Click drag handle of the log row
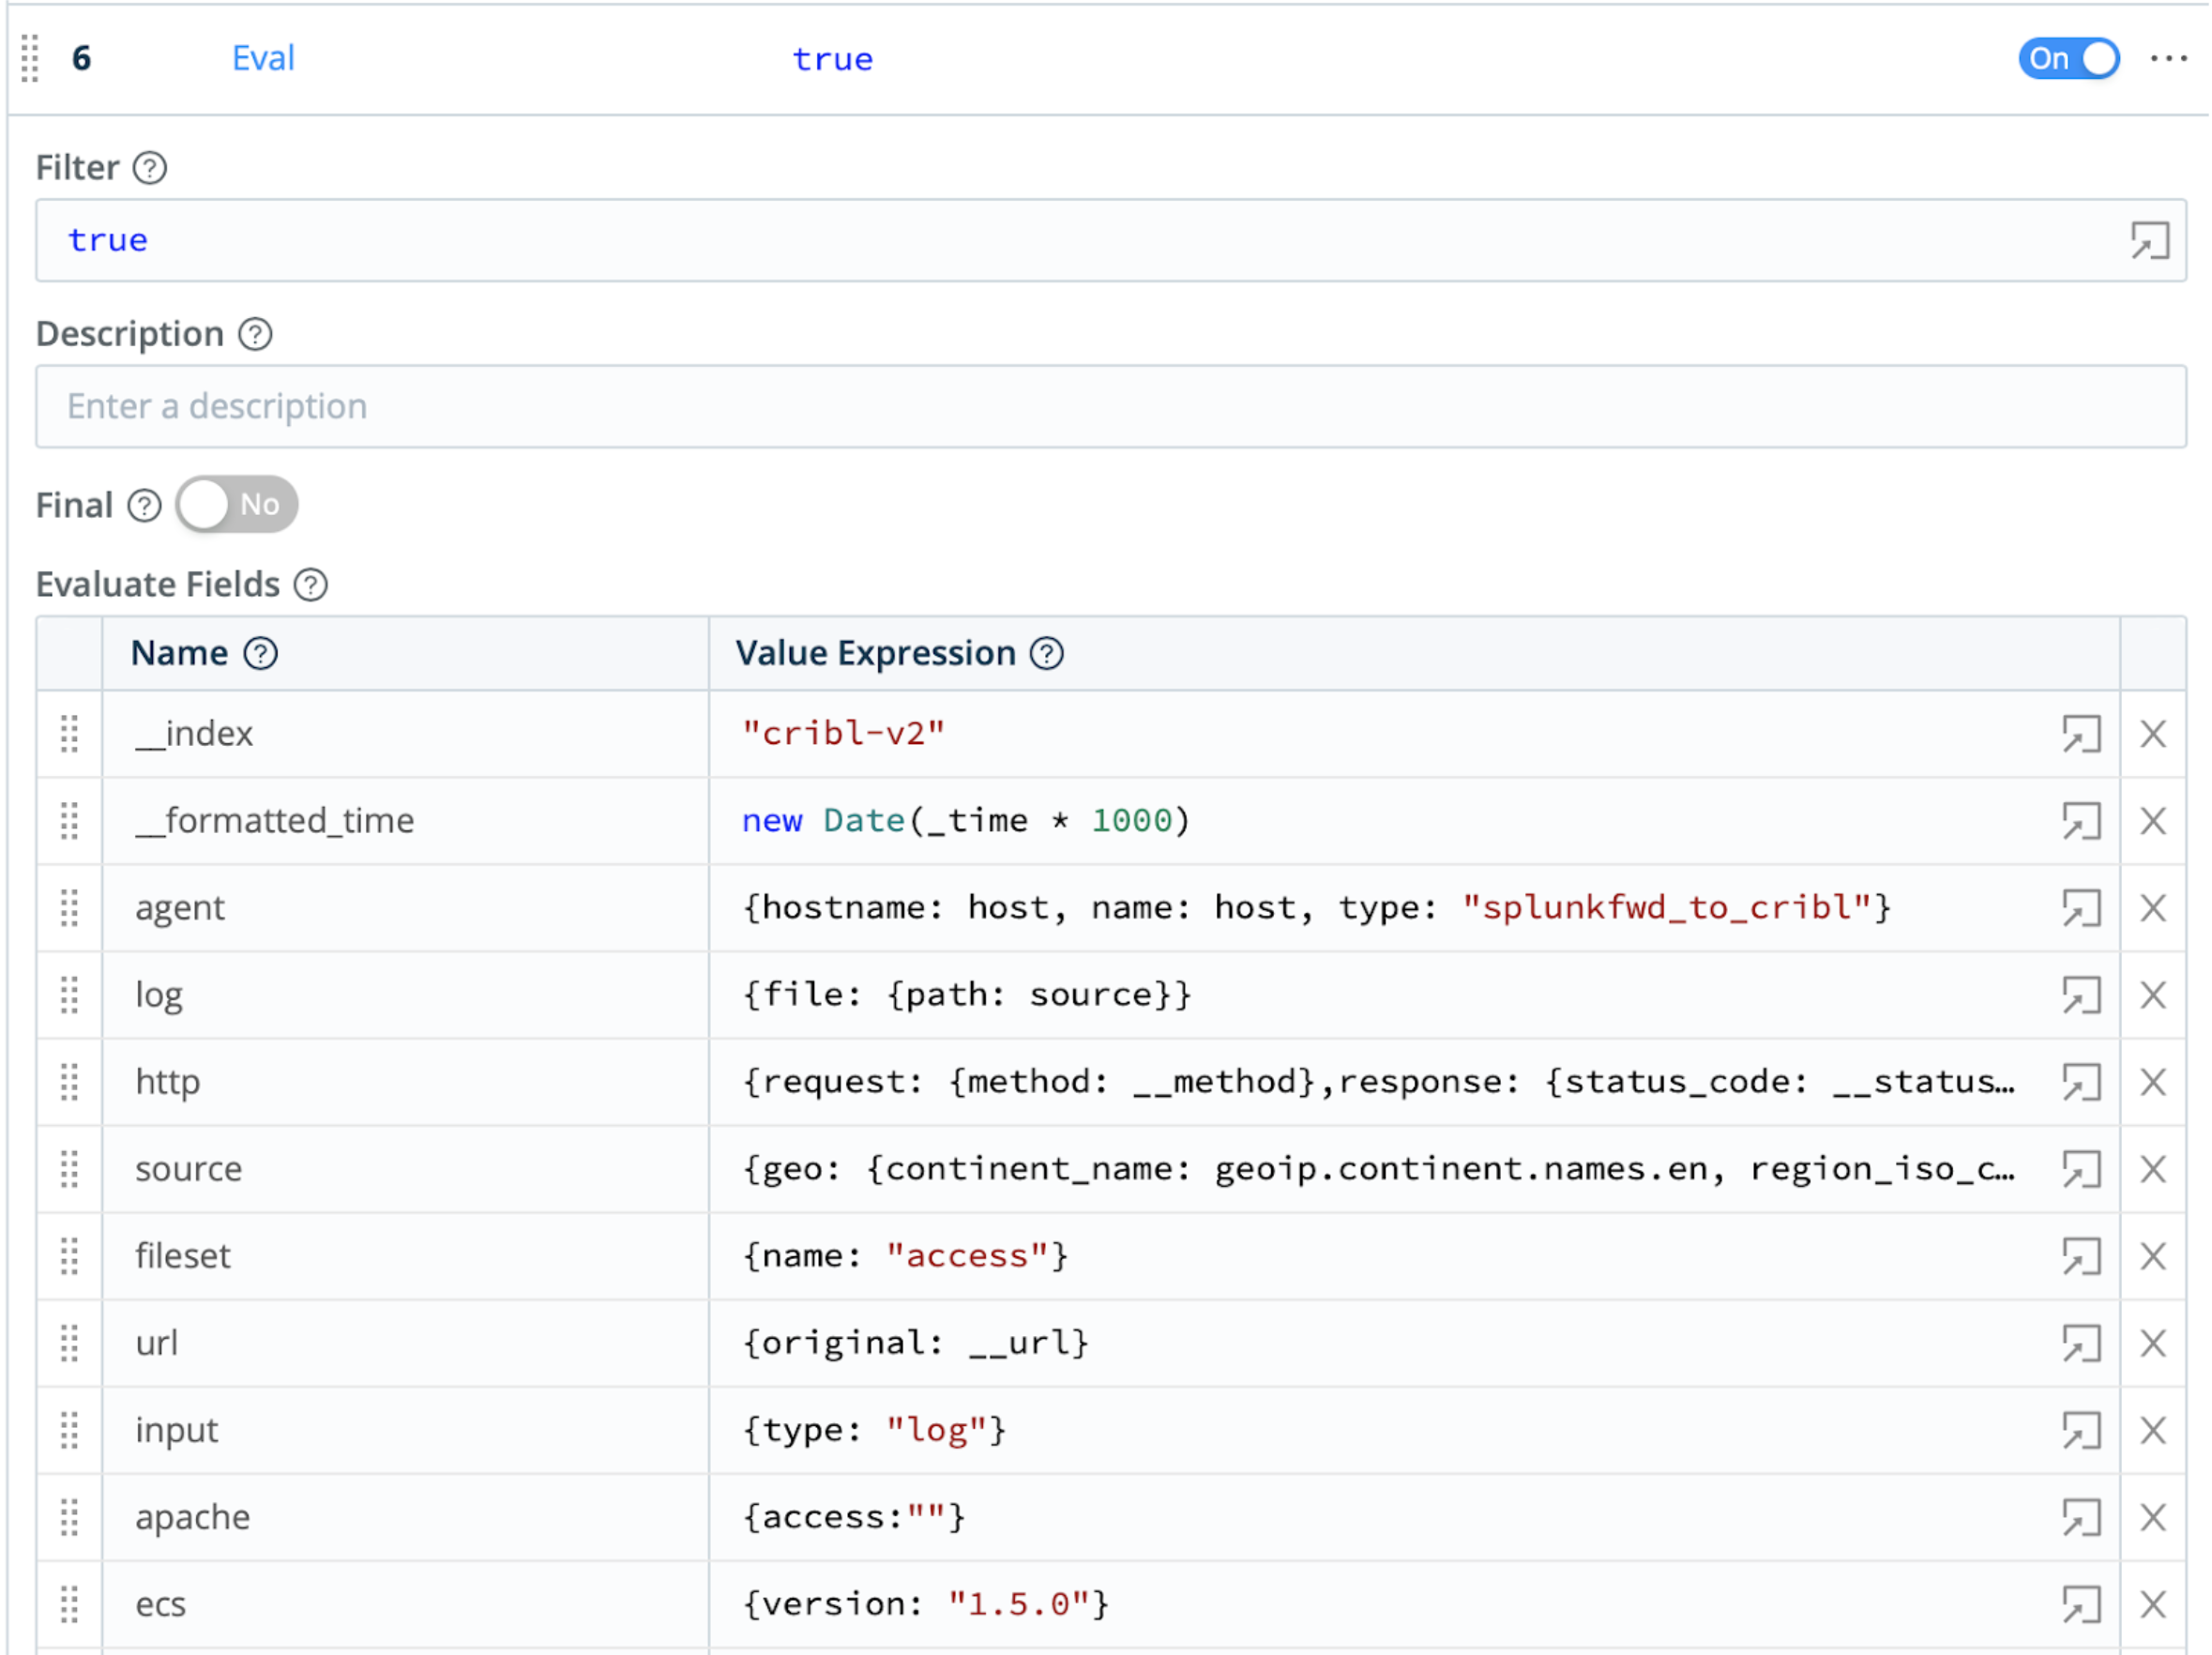The height and width of the screenshot is (1655, 2212). [69, 996]
